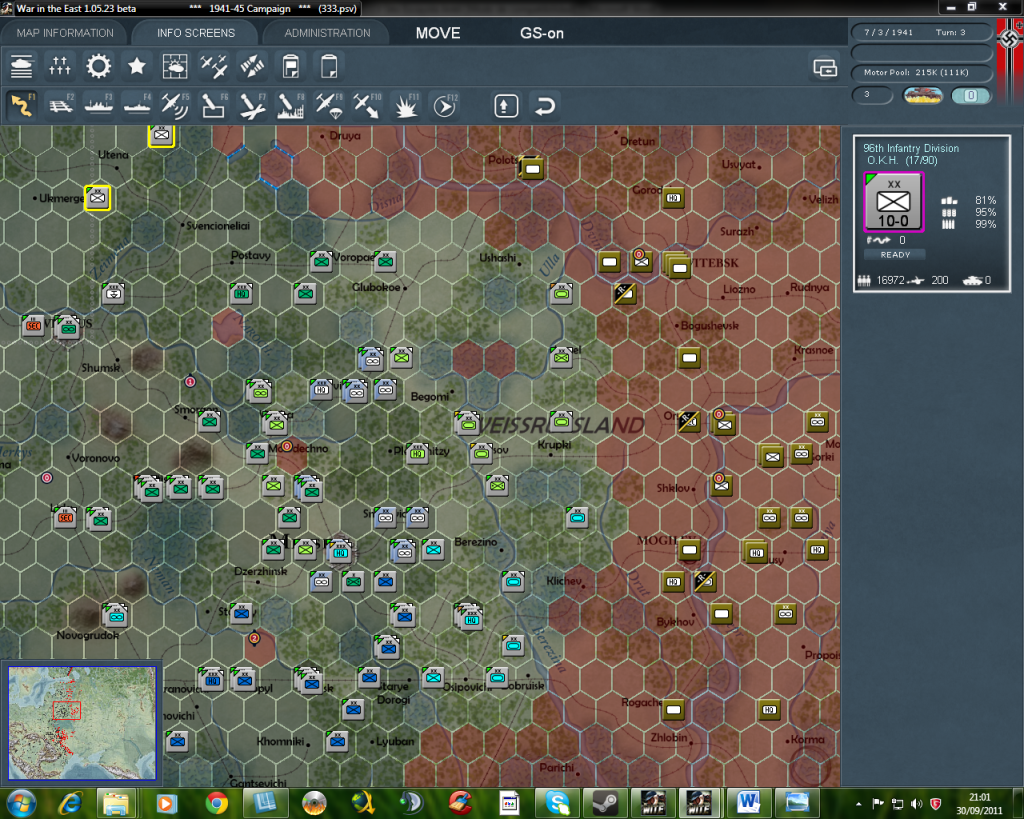Viewport: 1024px width, 819px height.
Task: Select the F10 air transfer mode
Action: pos(367,106)
